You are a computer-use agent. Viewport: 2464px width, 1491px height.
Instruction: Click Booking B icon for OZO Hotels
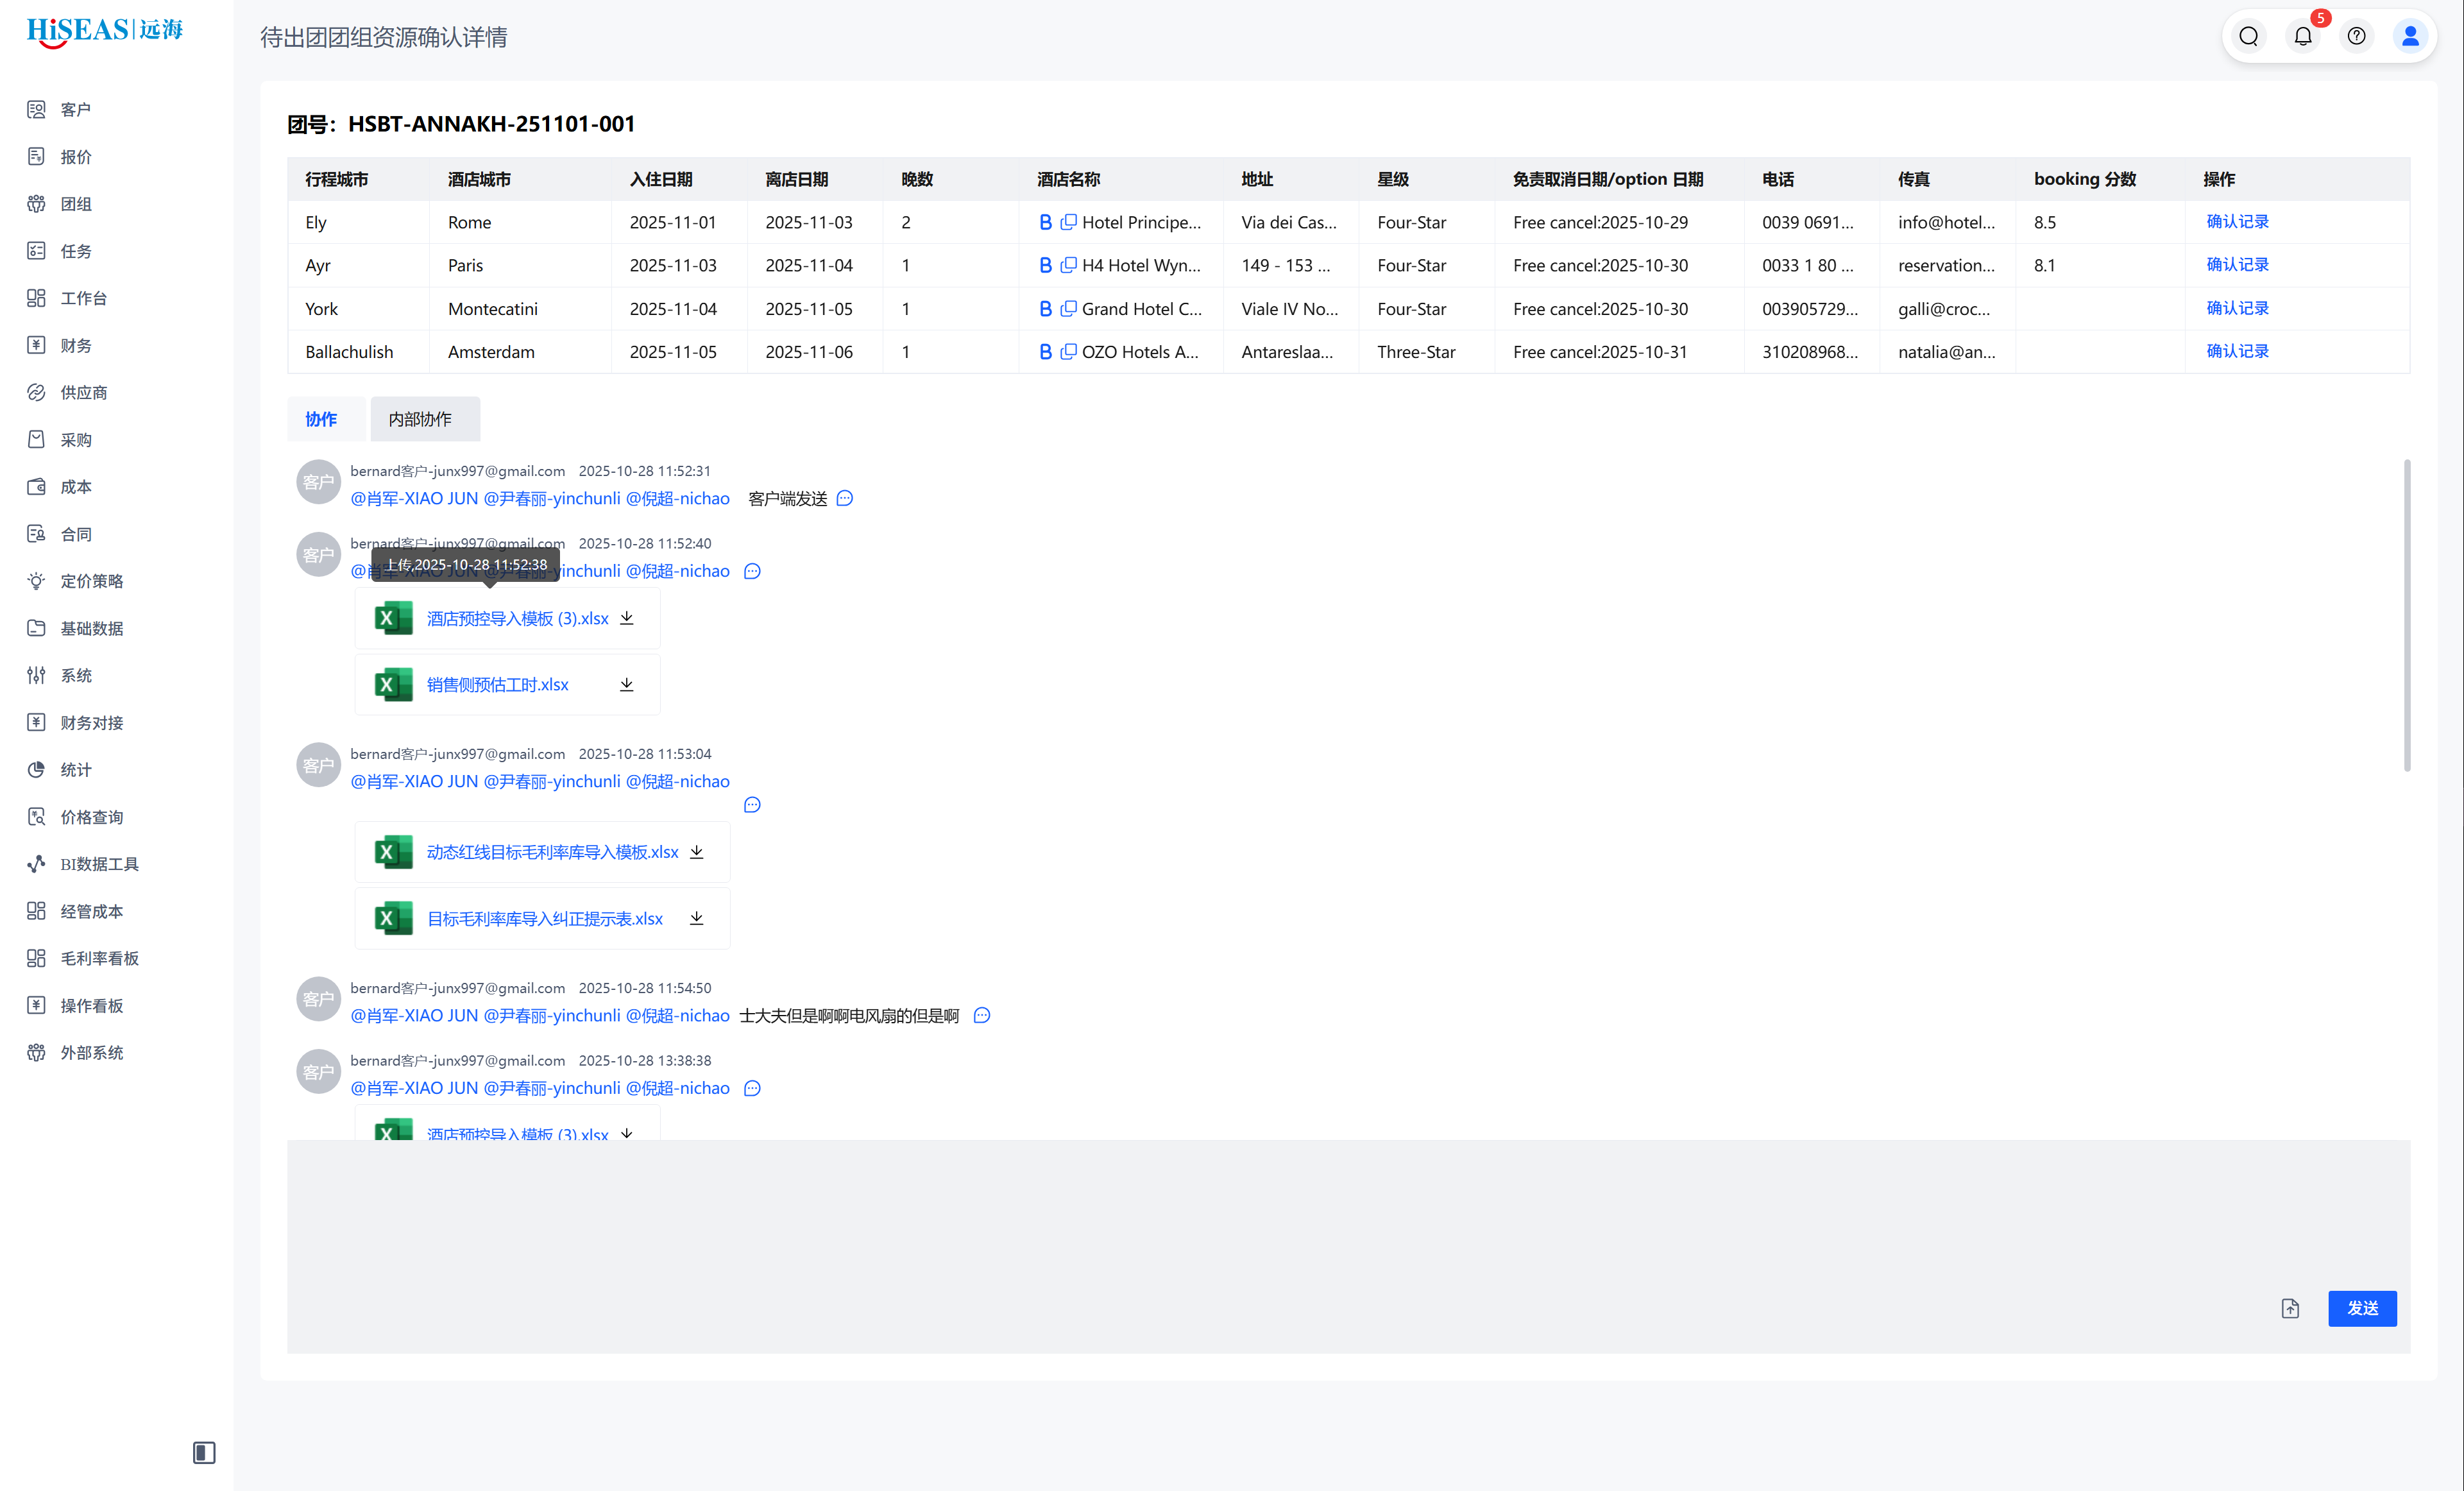point(1045,352)
